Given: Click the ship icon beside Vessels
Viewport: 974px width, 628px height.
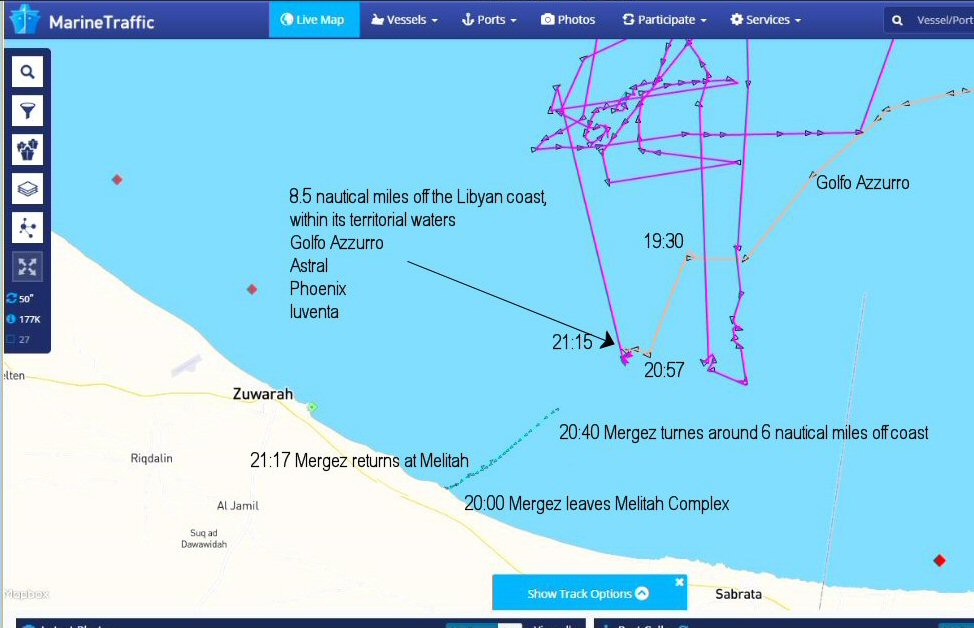Looking at the screenshot, I should click(377, 20).
